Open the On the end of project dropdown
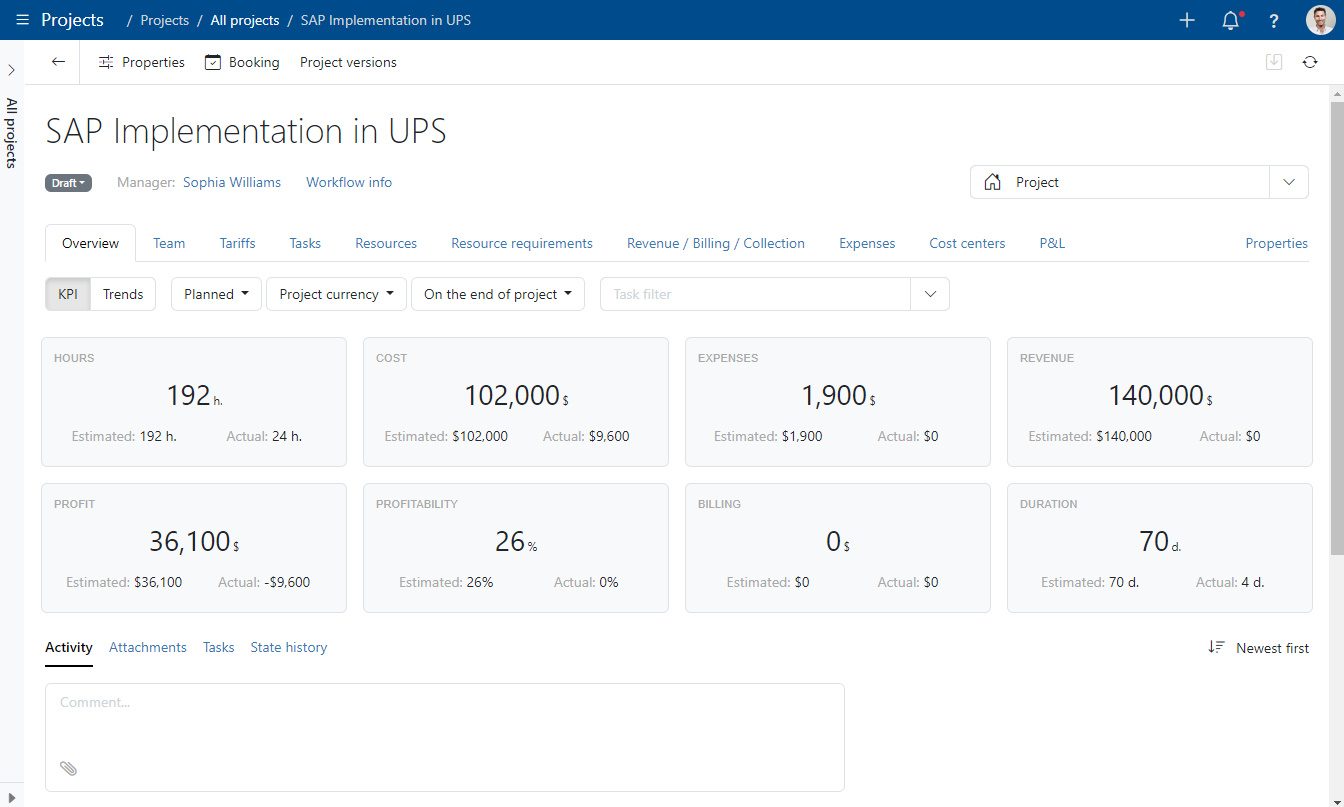The image size is (1344, 807). click(x=497, y=294)
